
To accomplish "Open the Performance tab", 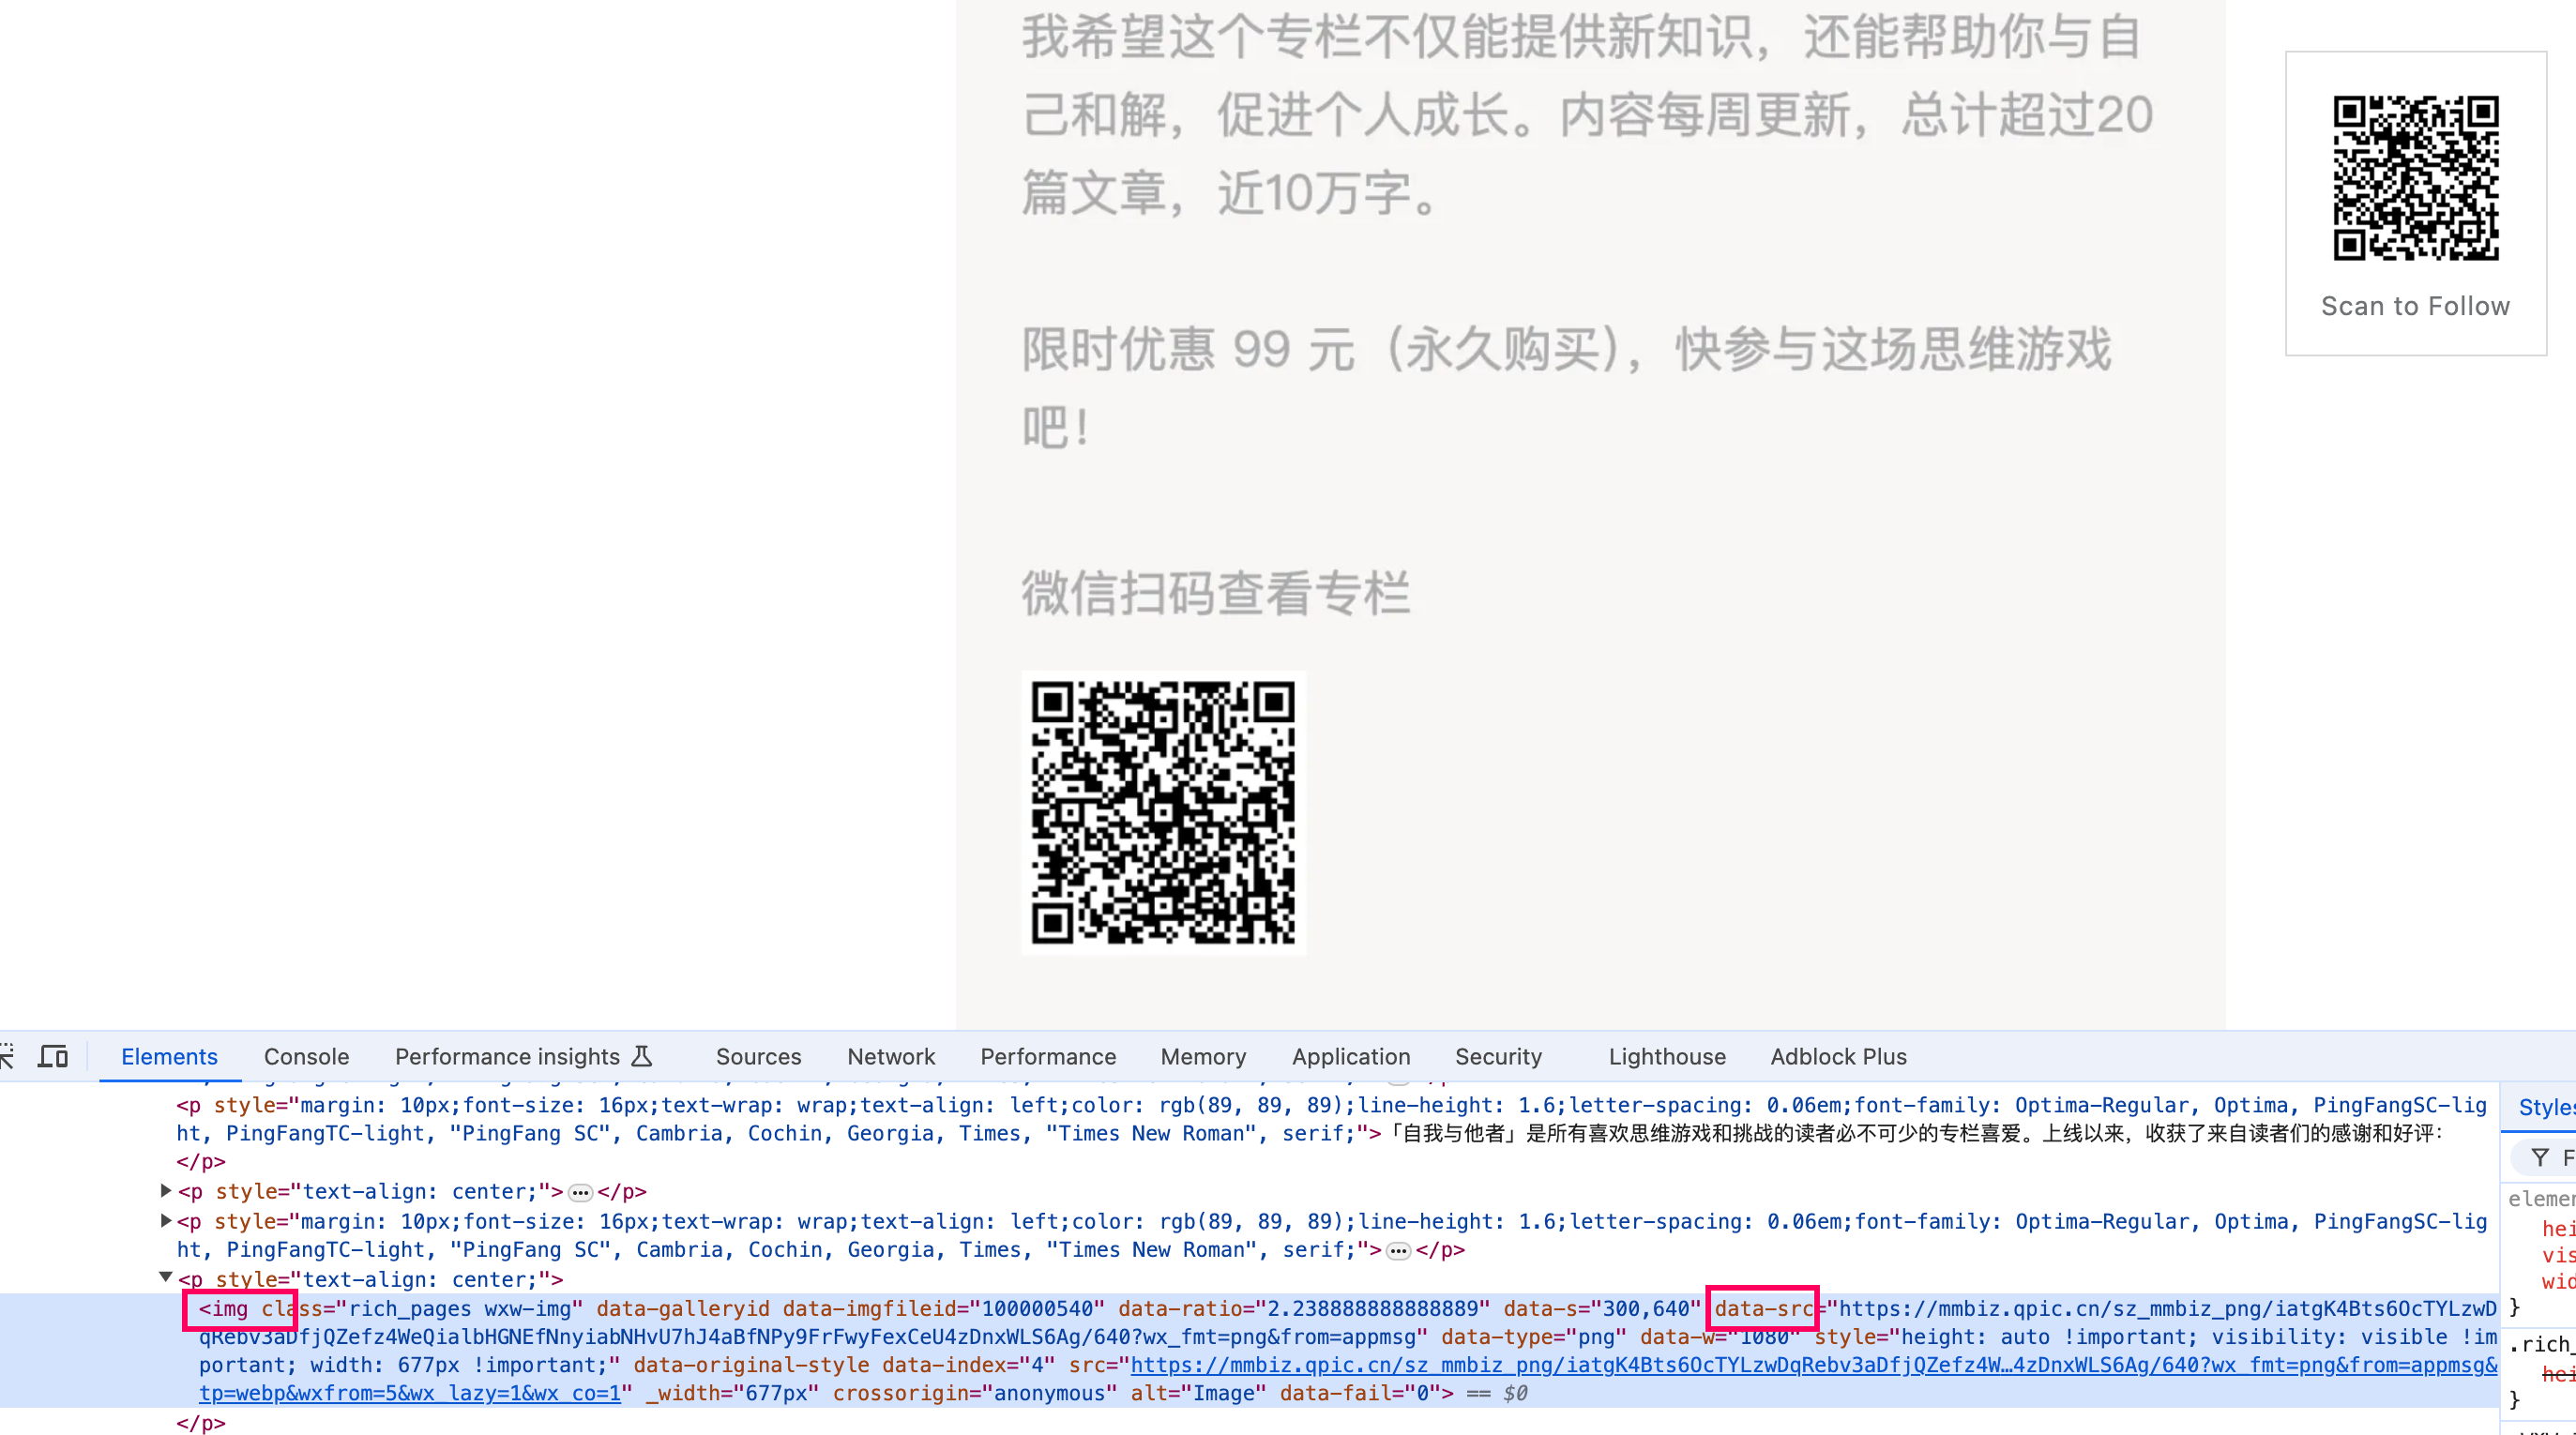I will click(x=1047, y=1056).
